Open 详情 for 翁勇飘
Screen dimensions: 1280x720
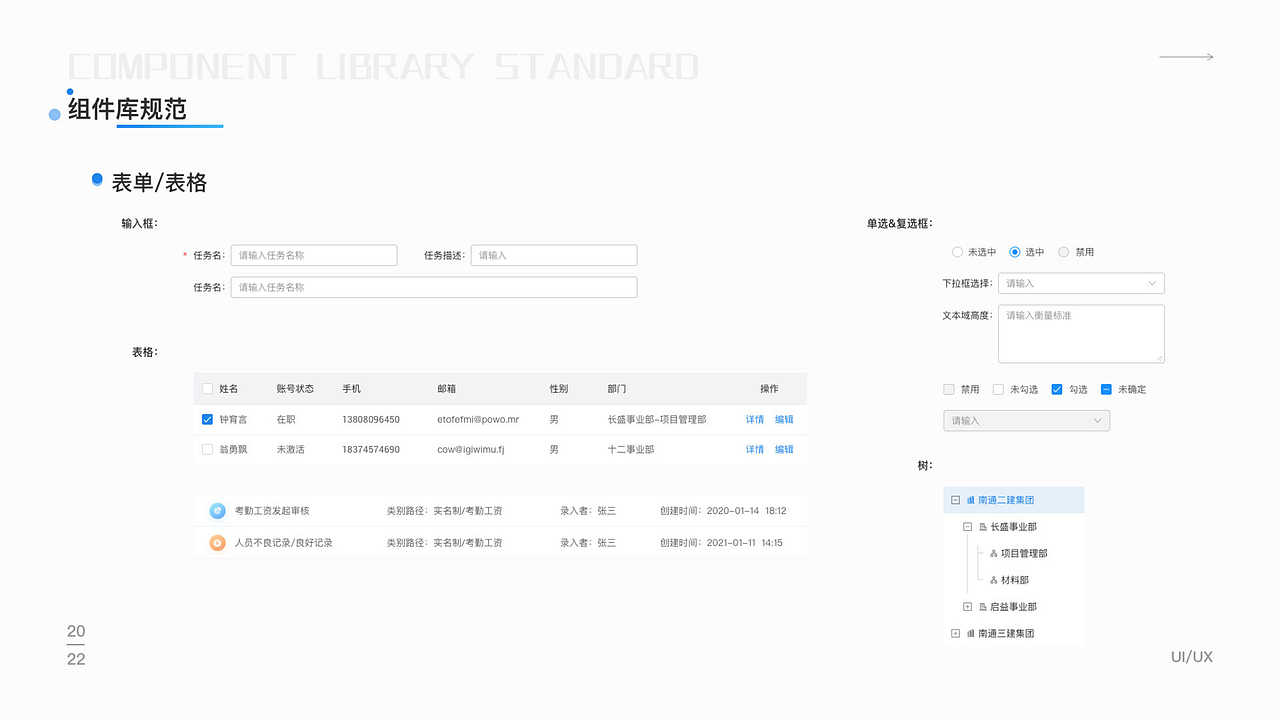point(755,450)
